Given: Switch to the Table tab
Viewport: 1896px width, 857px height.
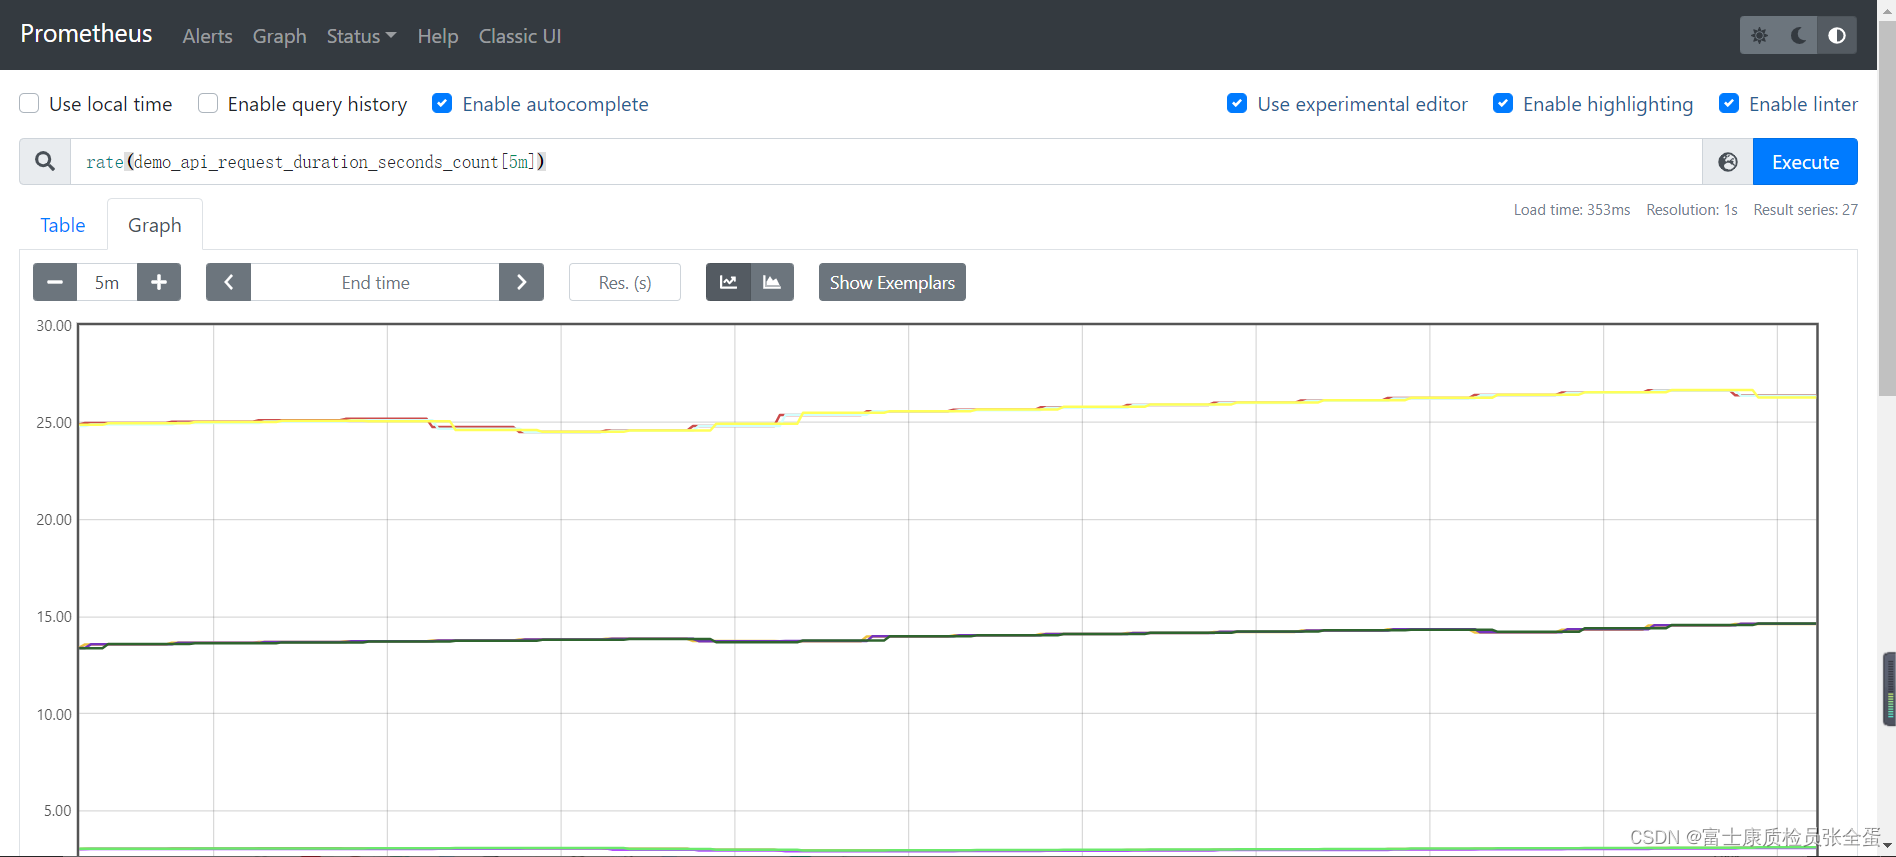Looking at the screenshot, I should 62,225.
